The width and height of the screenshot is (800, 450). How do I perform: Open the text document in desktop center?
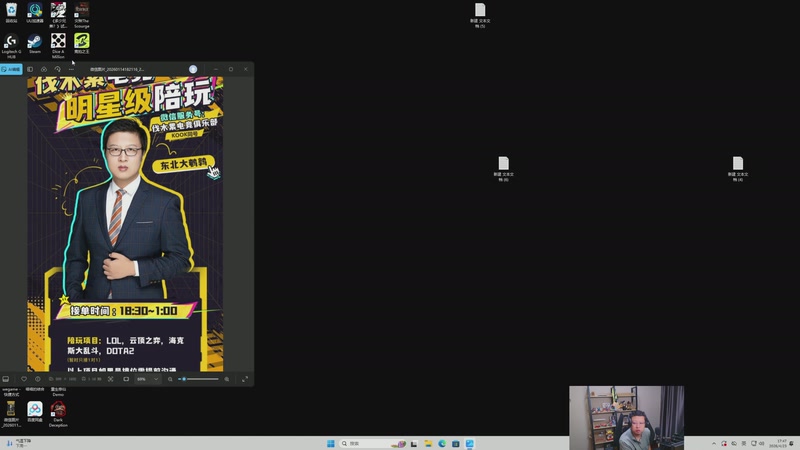[x=504, y=169]
